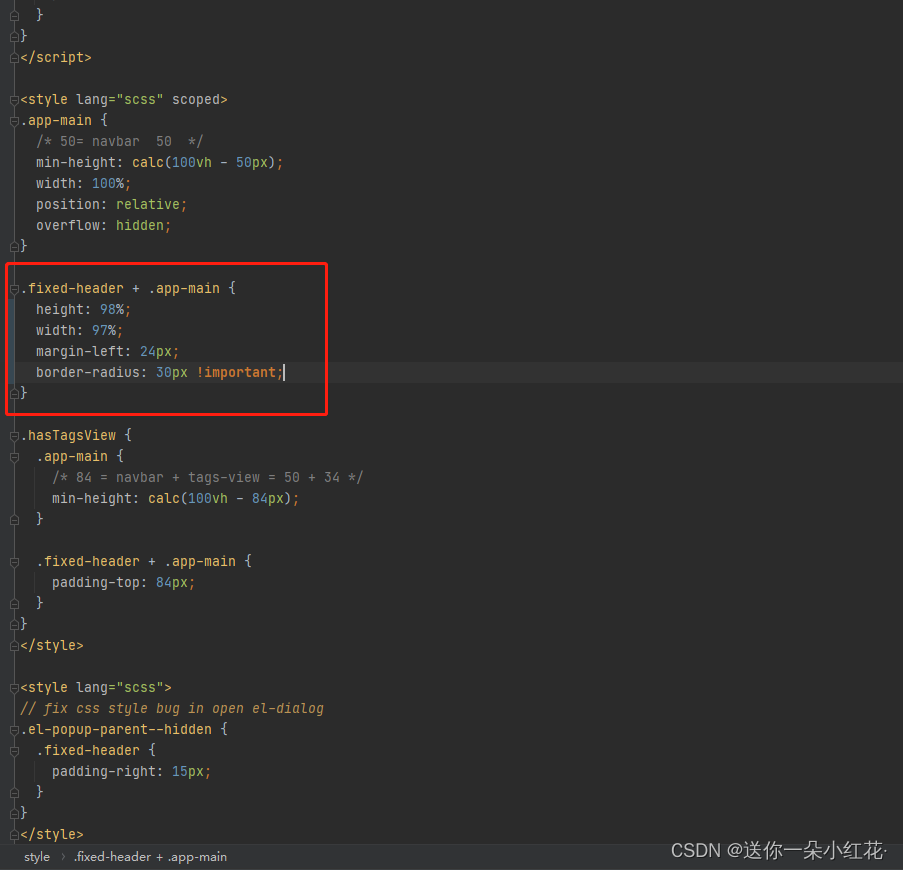Click the '.hasTagsView' selector text
The width and height of the screenshot is (903, 870).
pos(68,435)
